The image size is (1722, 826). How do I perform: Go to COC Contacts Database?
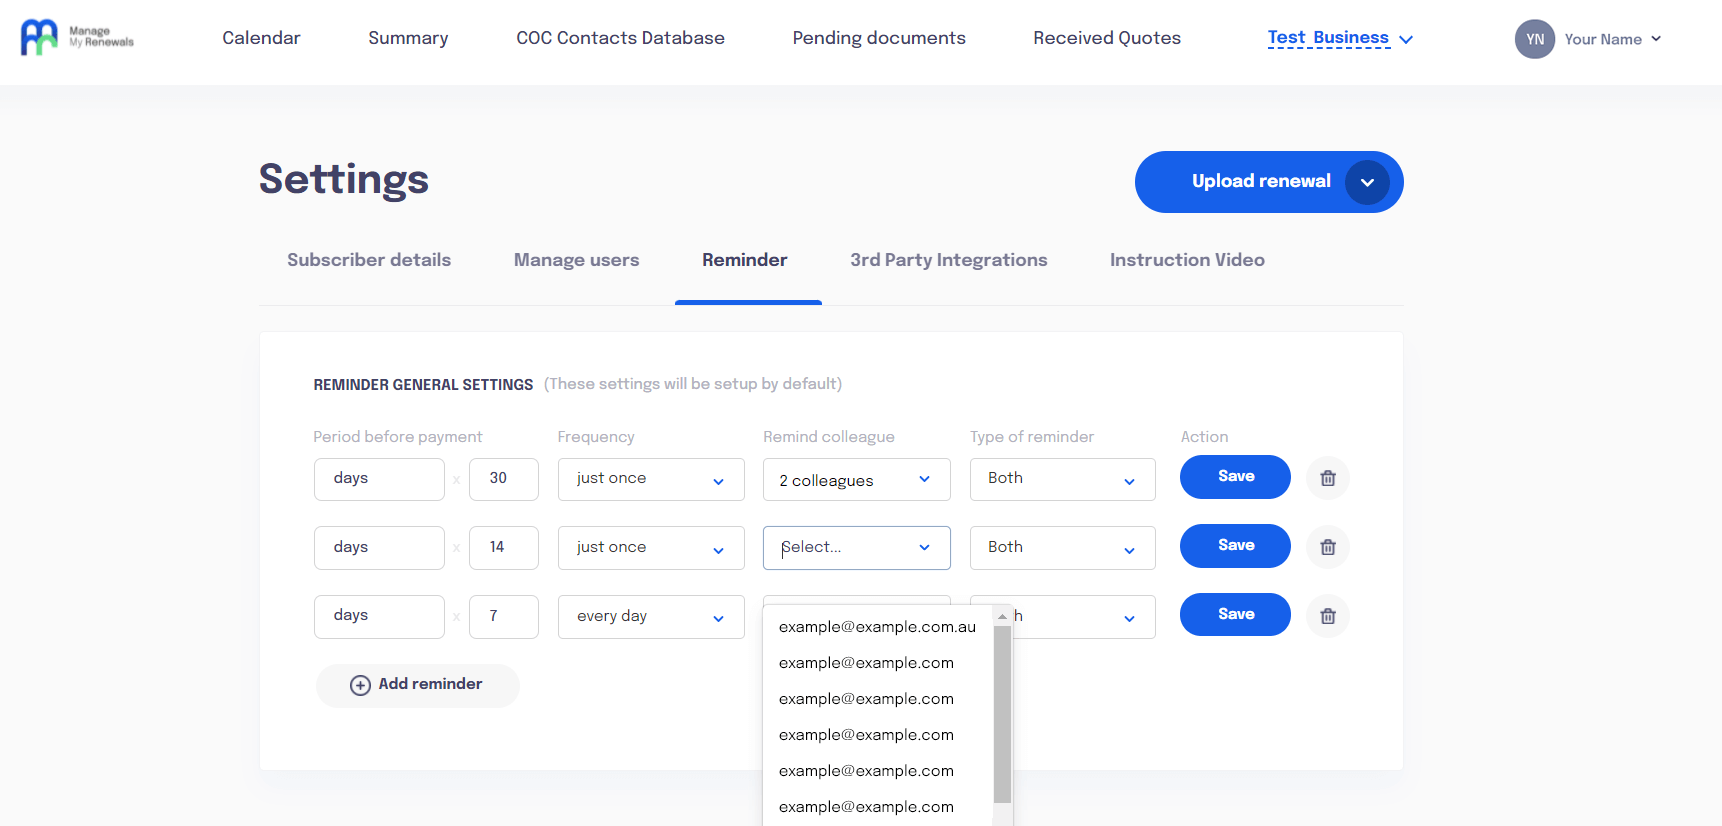620,38
